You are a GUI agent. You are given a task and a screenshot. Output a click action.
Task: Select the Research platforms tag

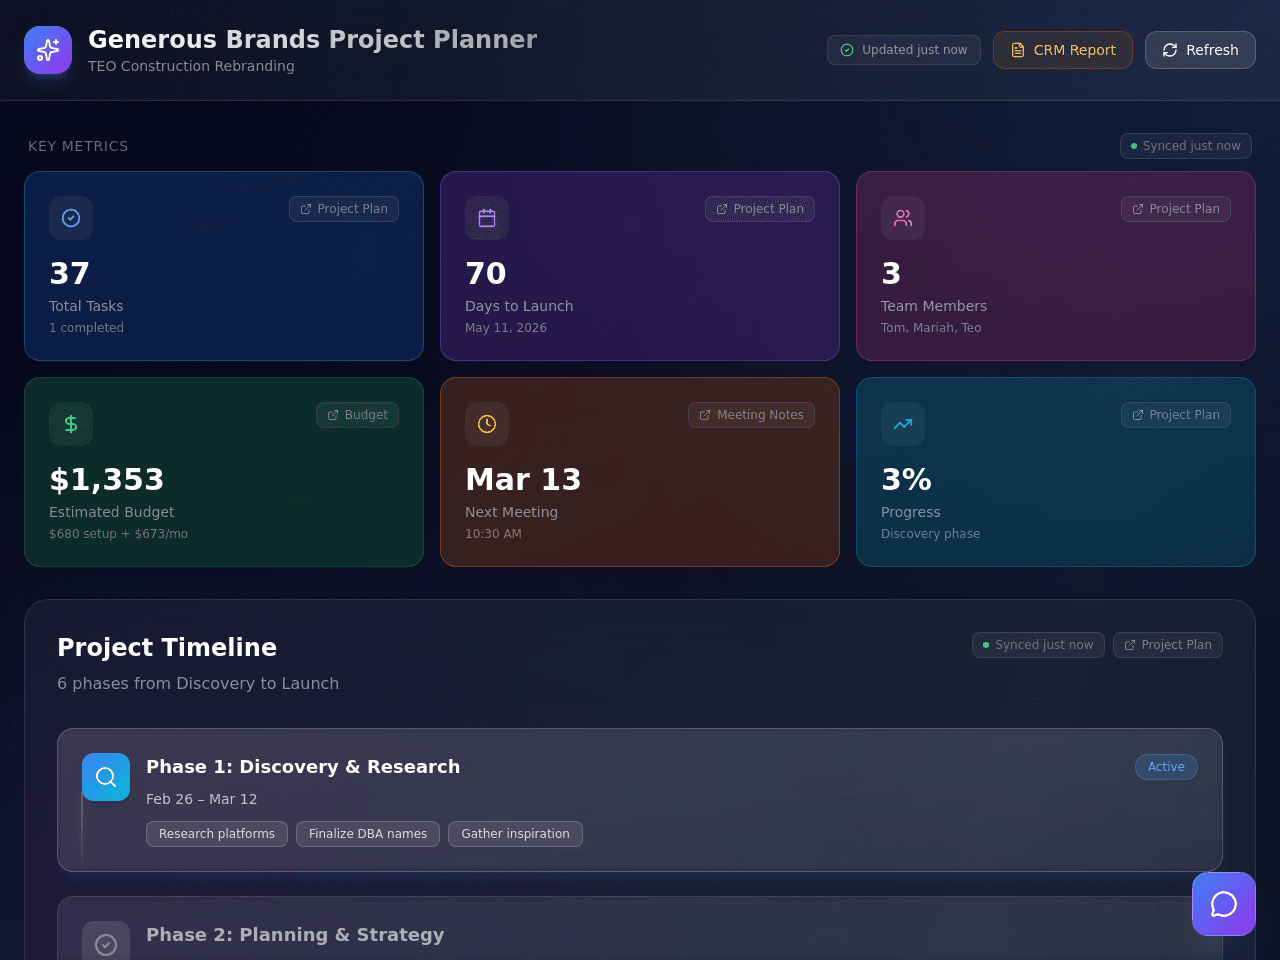217,834
